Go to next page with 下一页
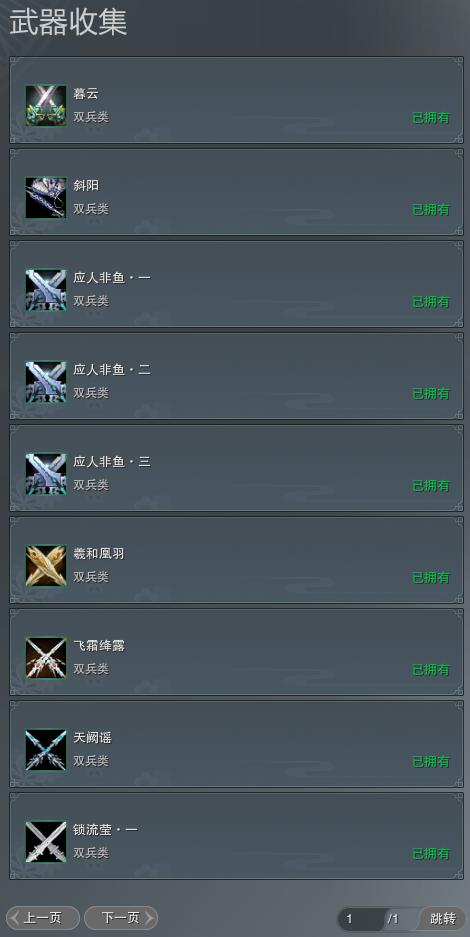Image resolution: width=470 pixels, height=937 pixels. coord(121,918)
